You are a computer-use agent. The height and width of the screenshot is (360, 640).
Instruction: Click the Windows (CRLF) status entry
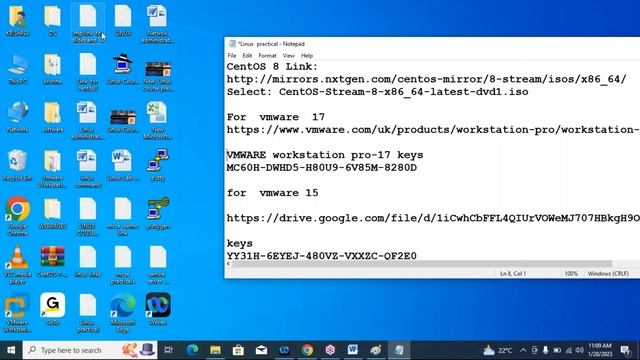point(608,273)
